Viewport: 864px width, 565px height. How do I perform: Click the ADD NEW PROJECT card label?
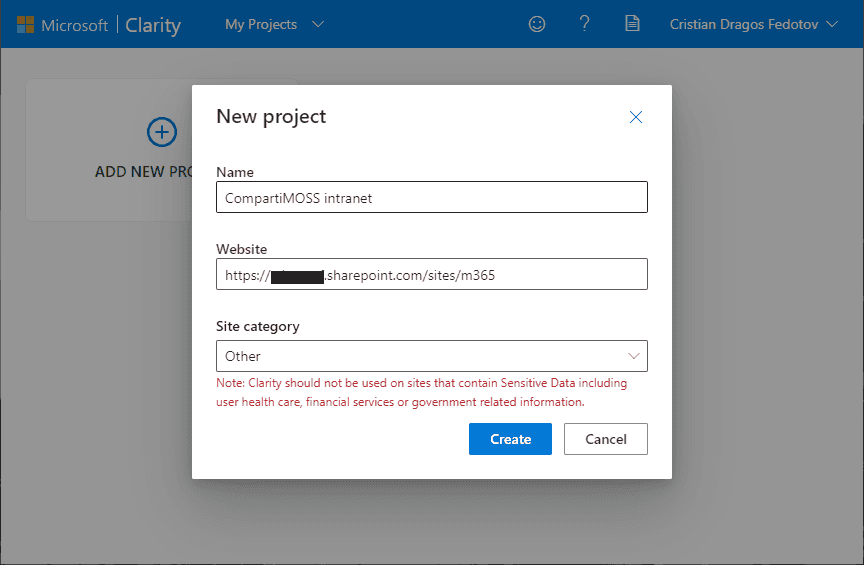143,172
